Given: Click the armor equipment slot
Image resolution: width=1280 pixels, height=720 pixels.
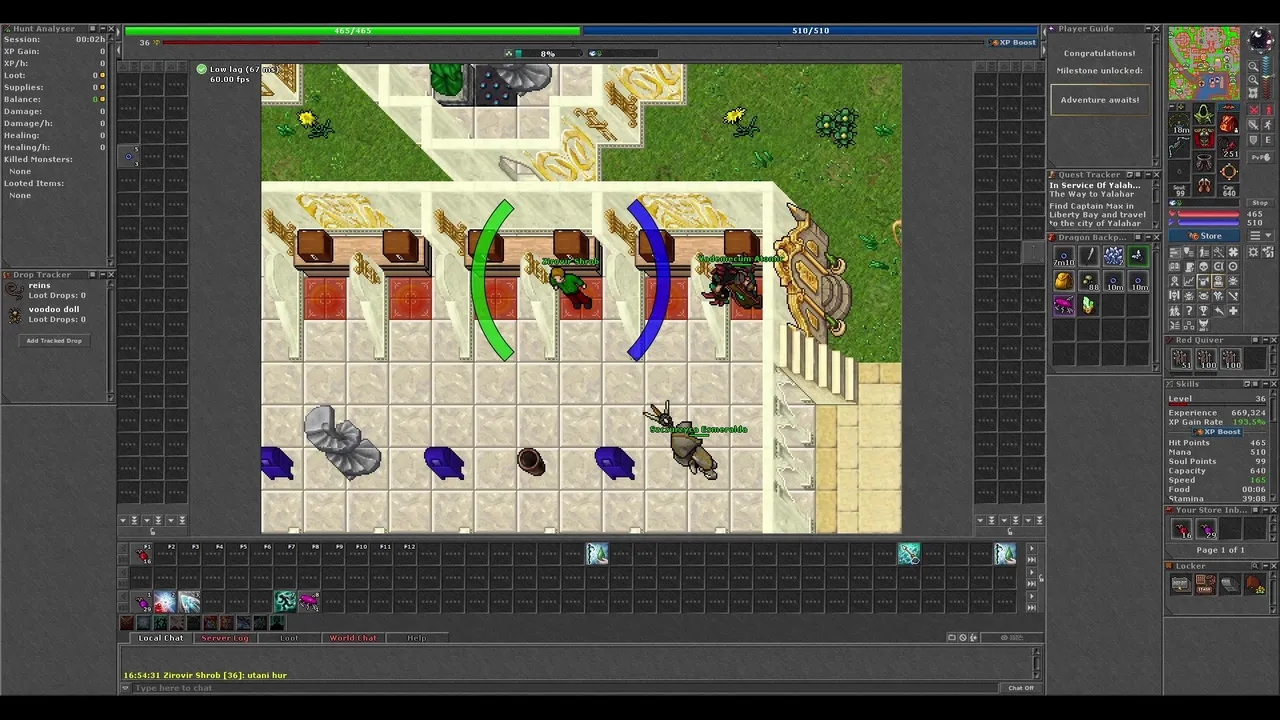Looking at the screenshot, I should coord(1204,138).
